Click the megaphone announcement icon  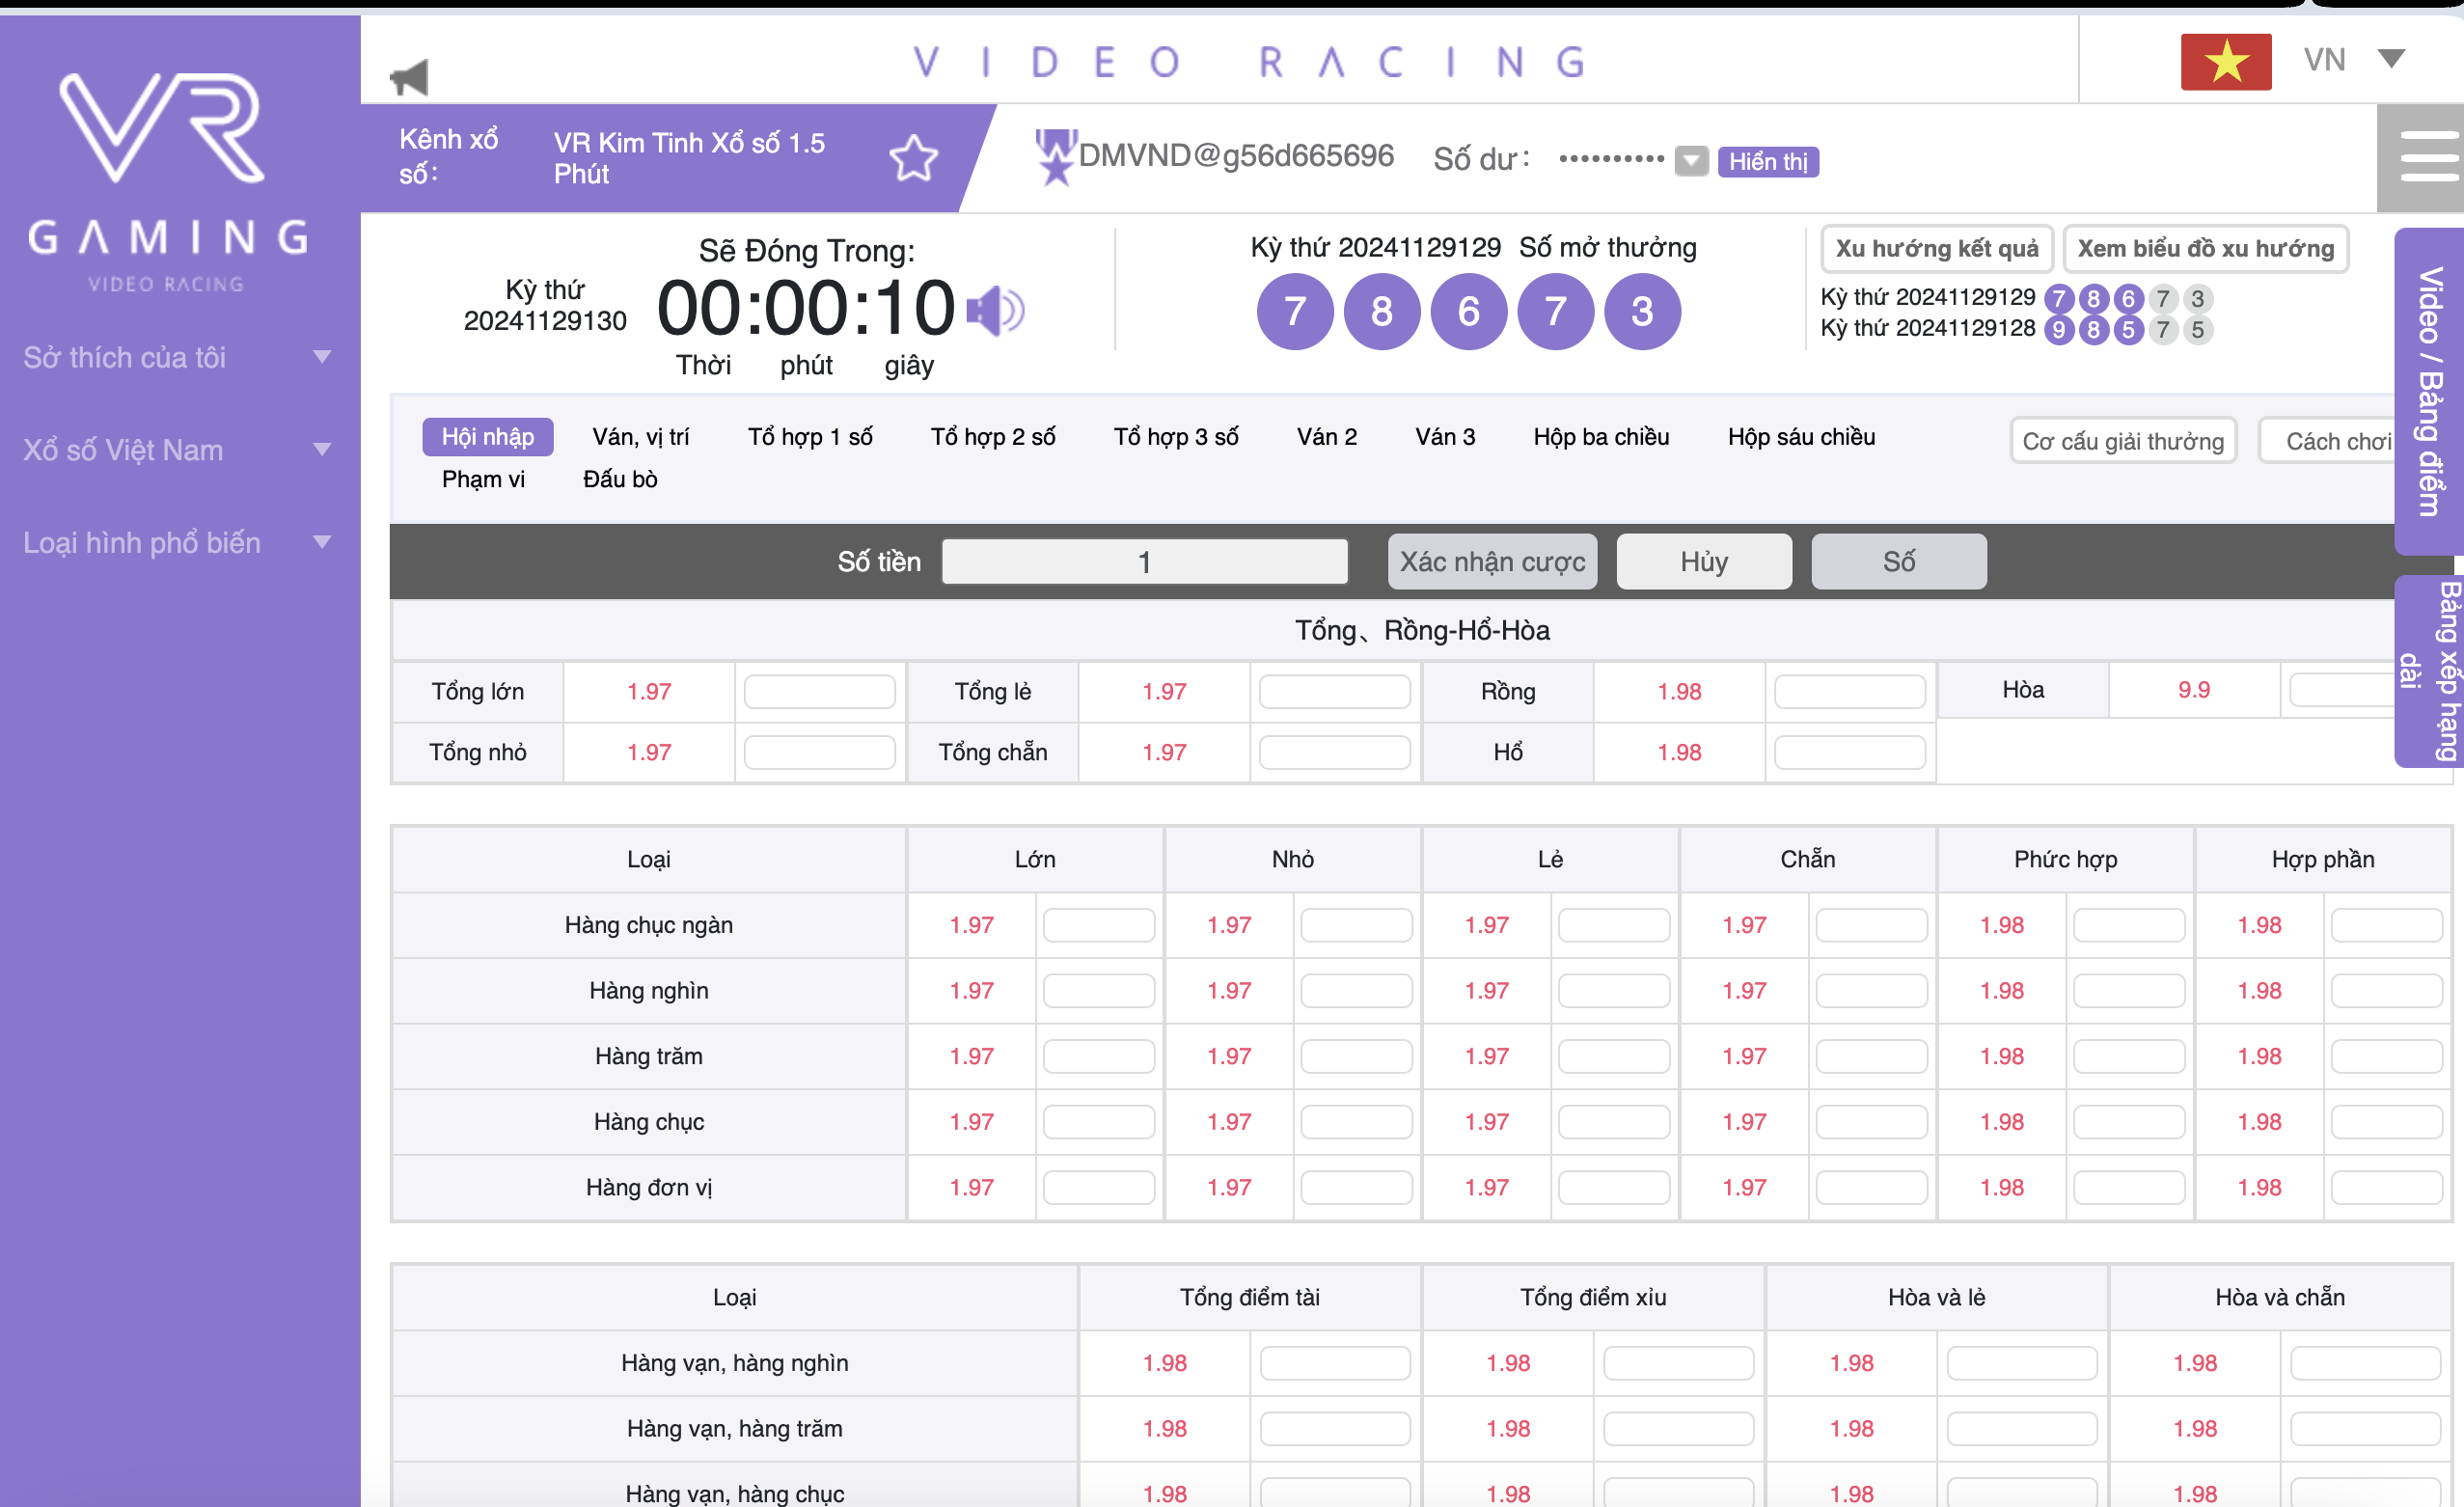coord(409,77)
